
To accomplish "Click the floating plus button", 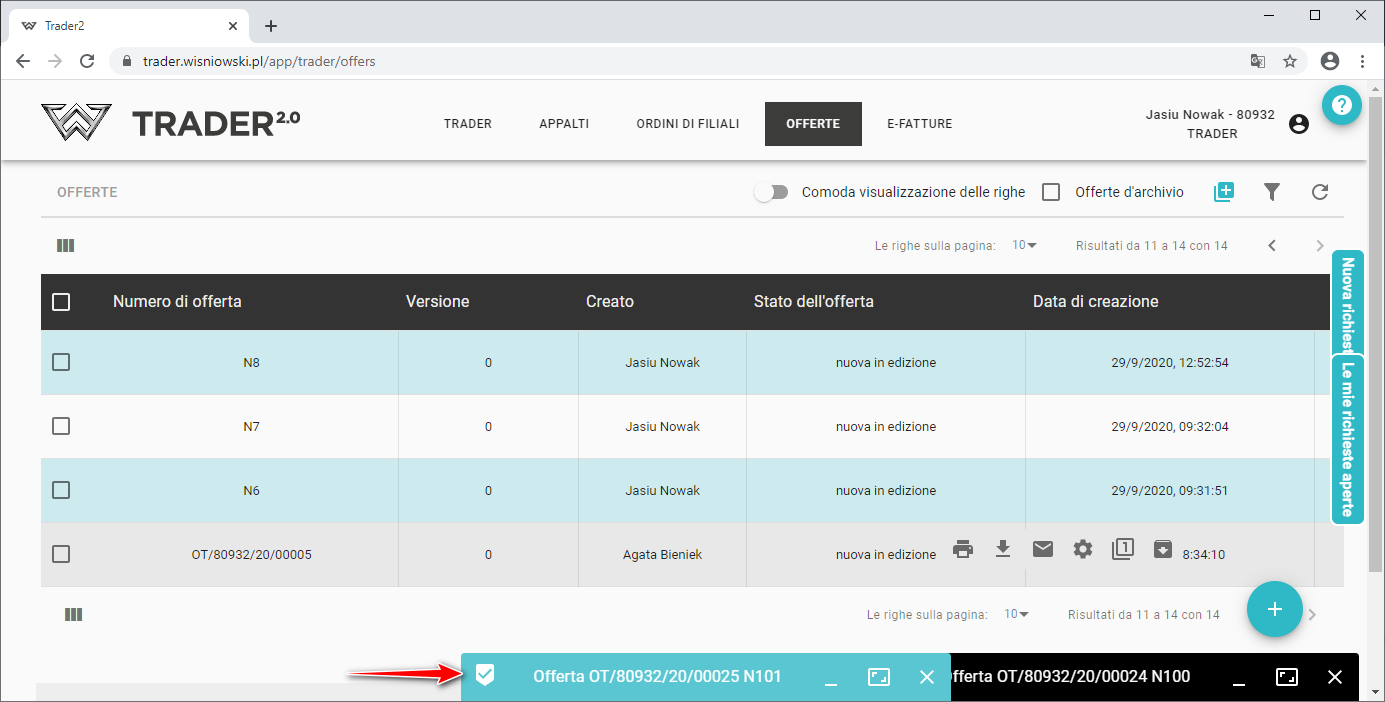I will [x=1274, y=608].
